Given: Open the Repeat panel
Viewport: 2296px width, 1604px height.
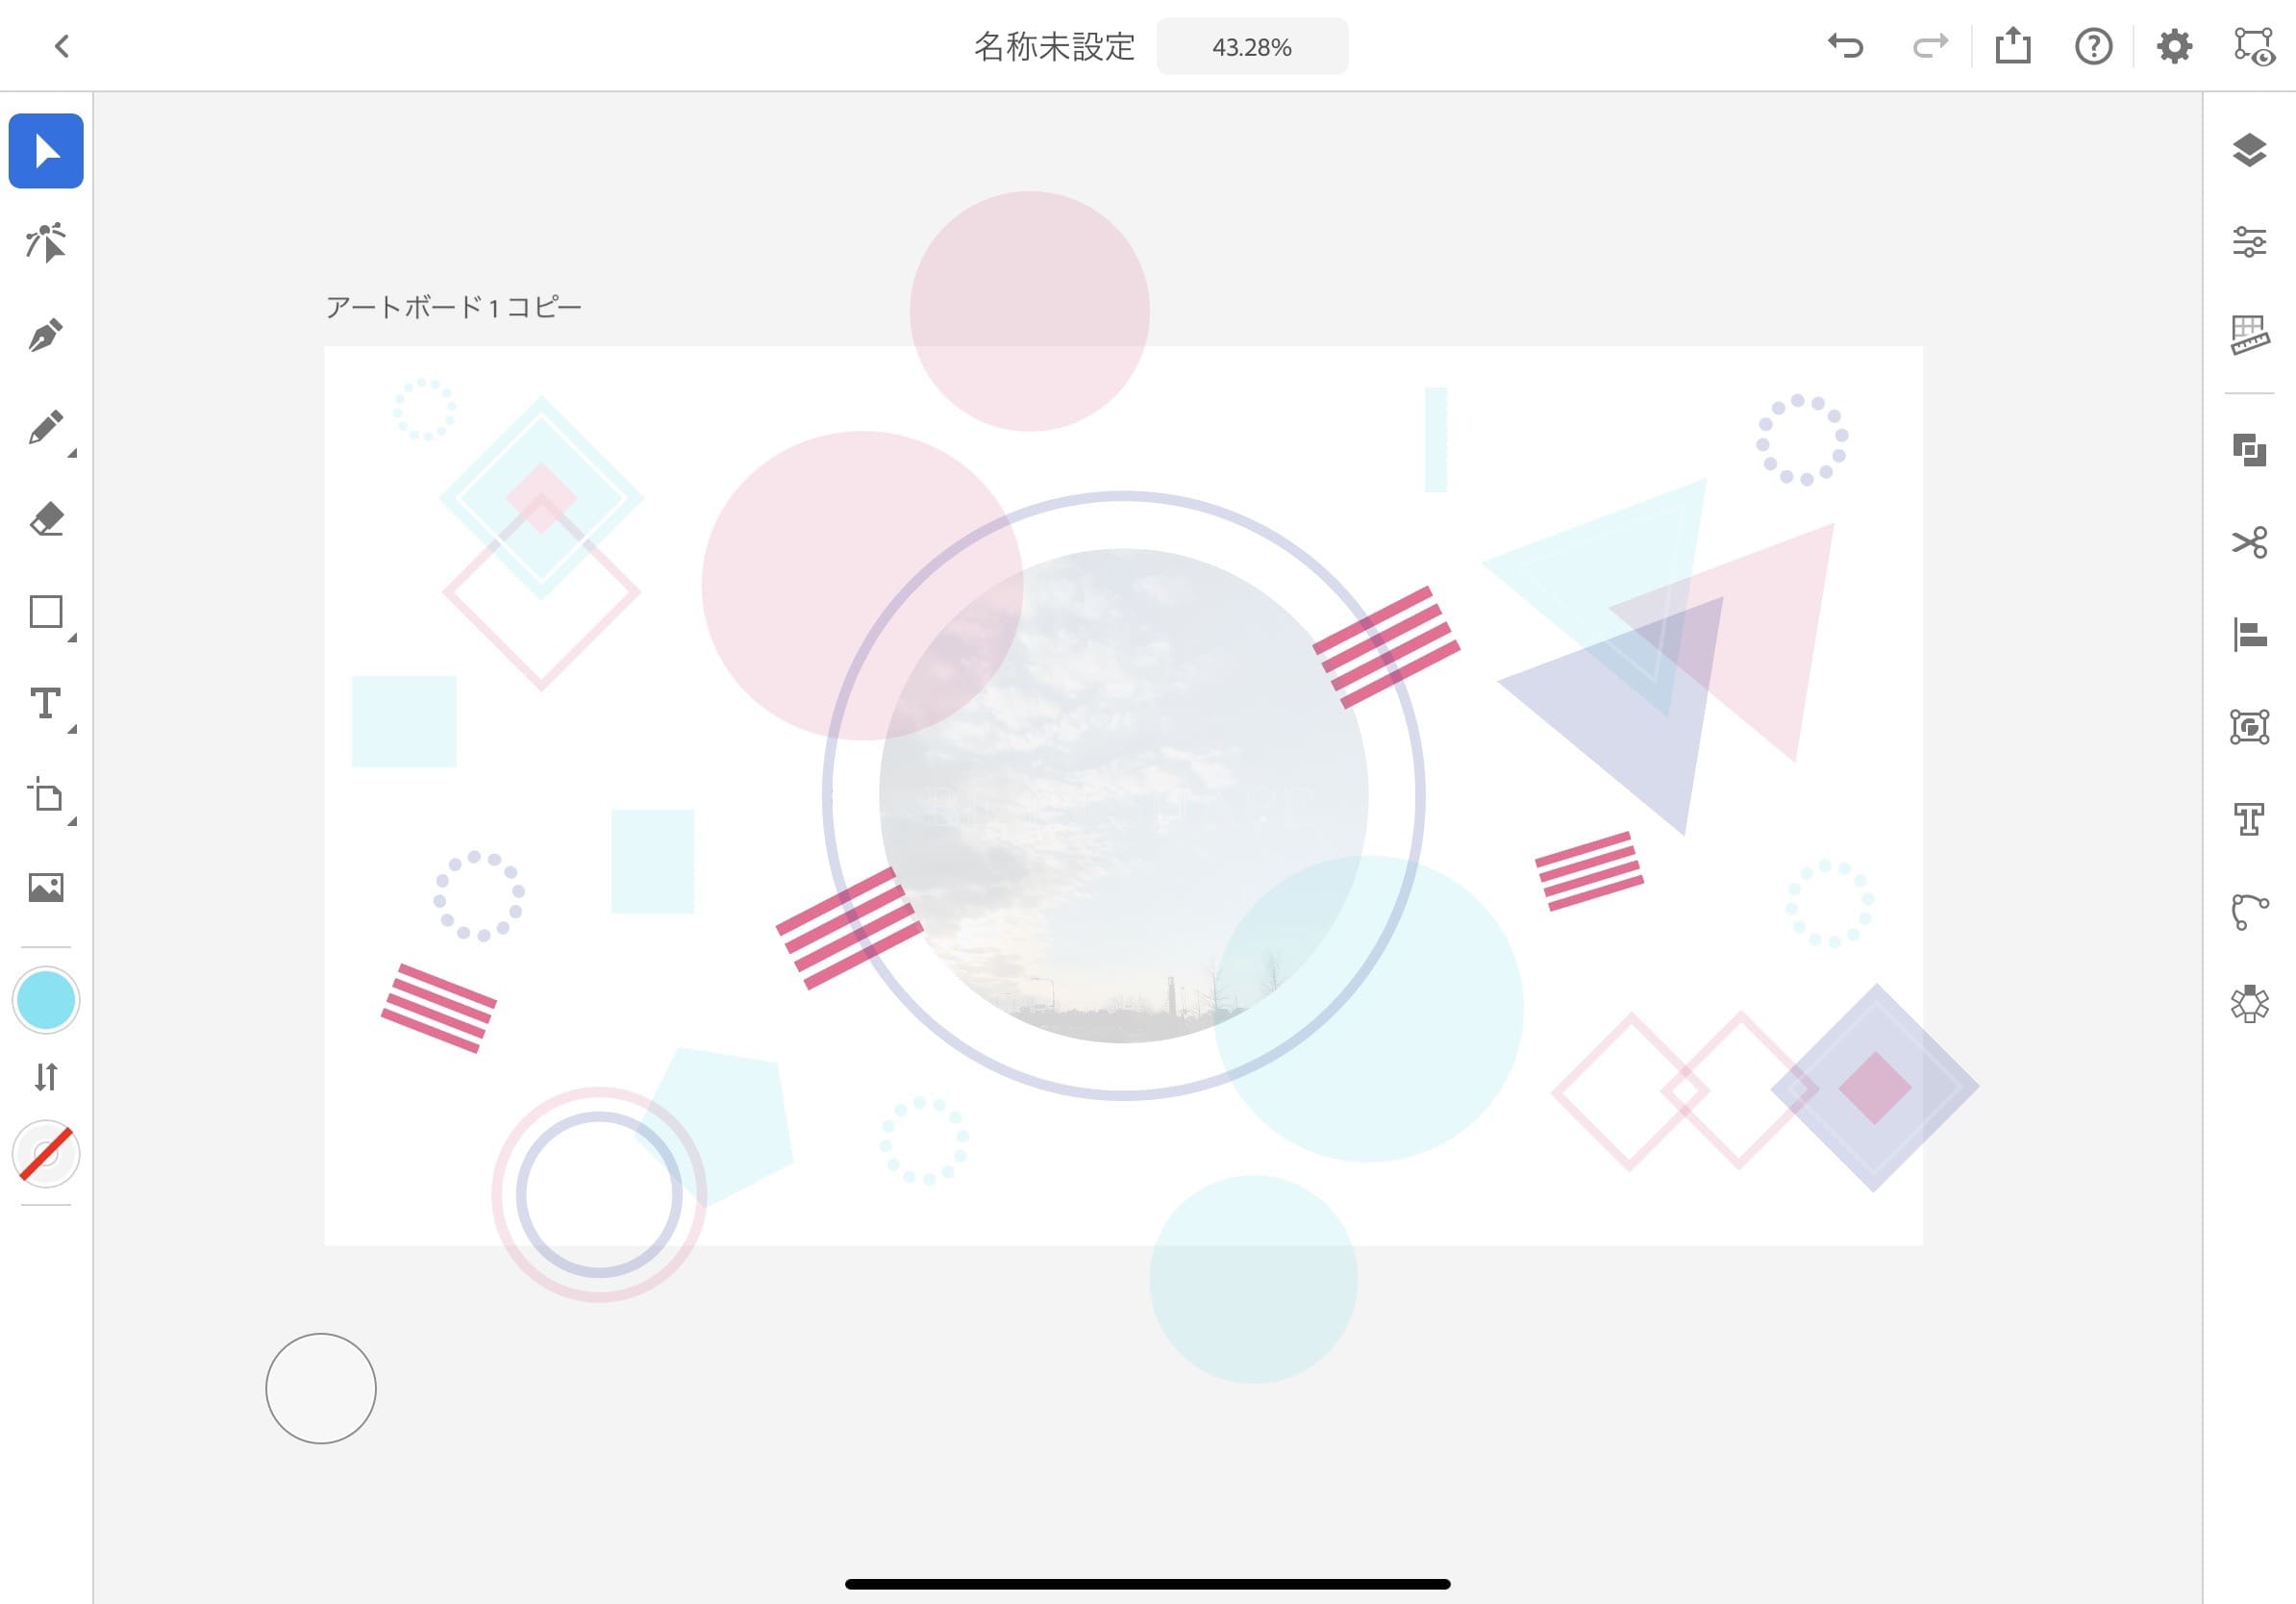Looking at the screenshot, I should 2249,1003.
